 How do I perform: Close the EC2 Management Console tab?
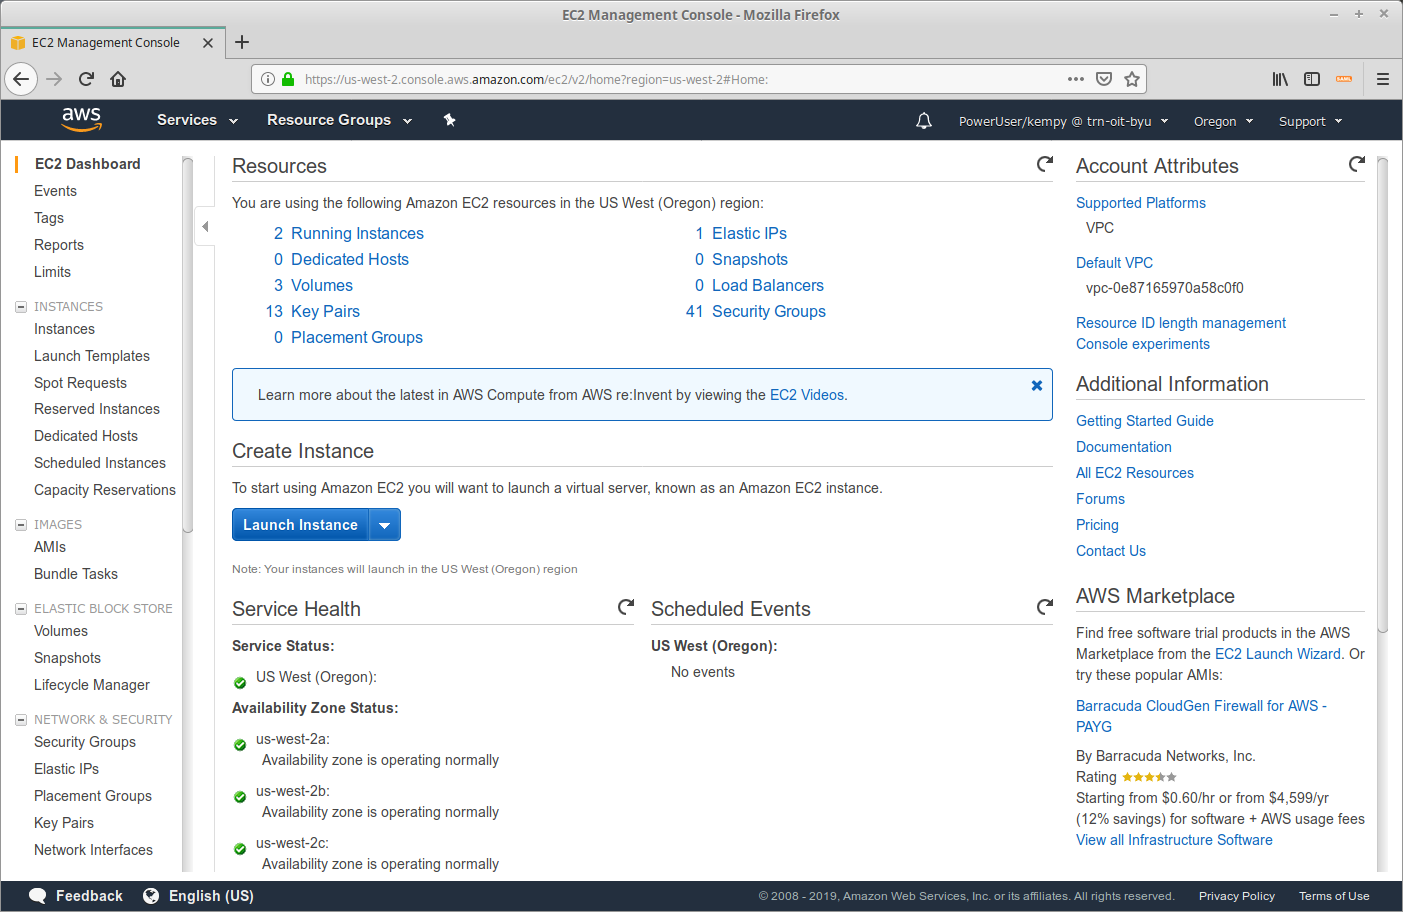pyautogui.click(x=208, y=43)
